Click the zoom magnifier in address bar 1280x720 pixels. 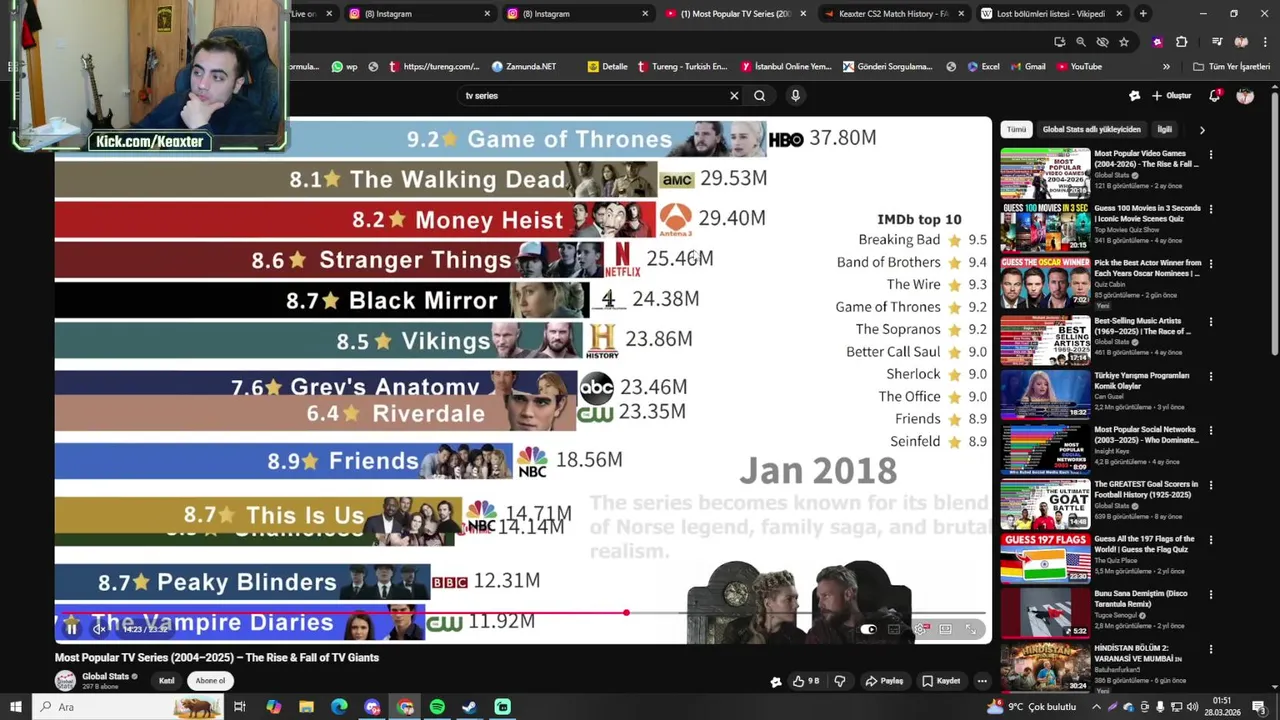(x=1081, y=42)
